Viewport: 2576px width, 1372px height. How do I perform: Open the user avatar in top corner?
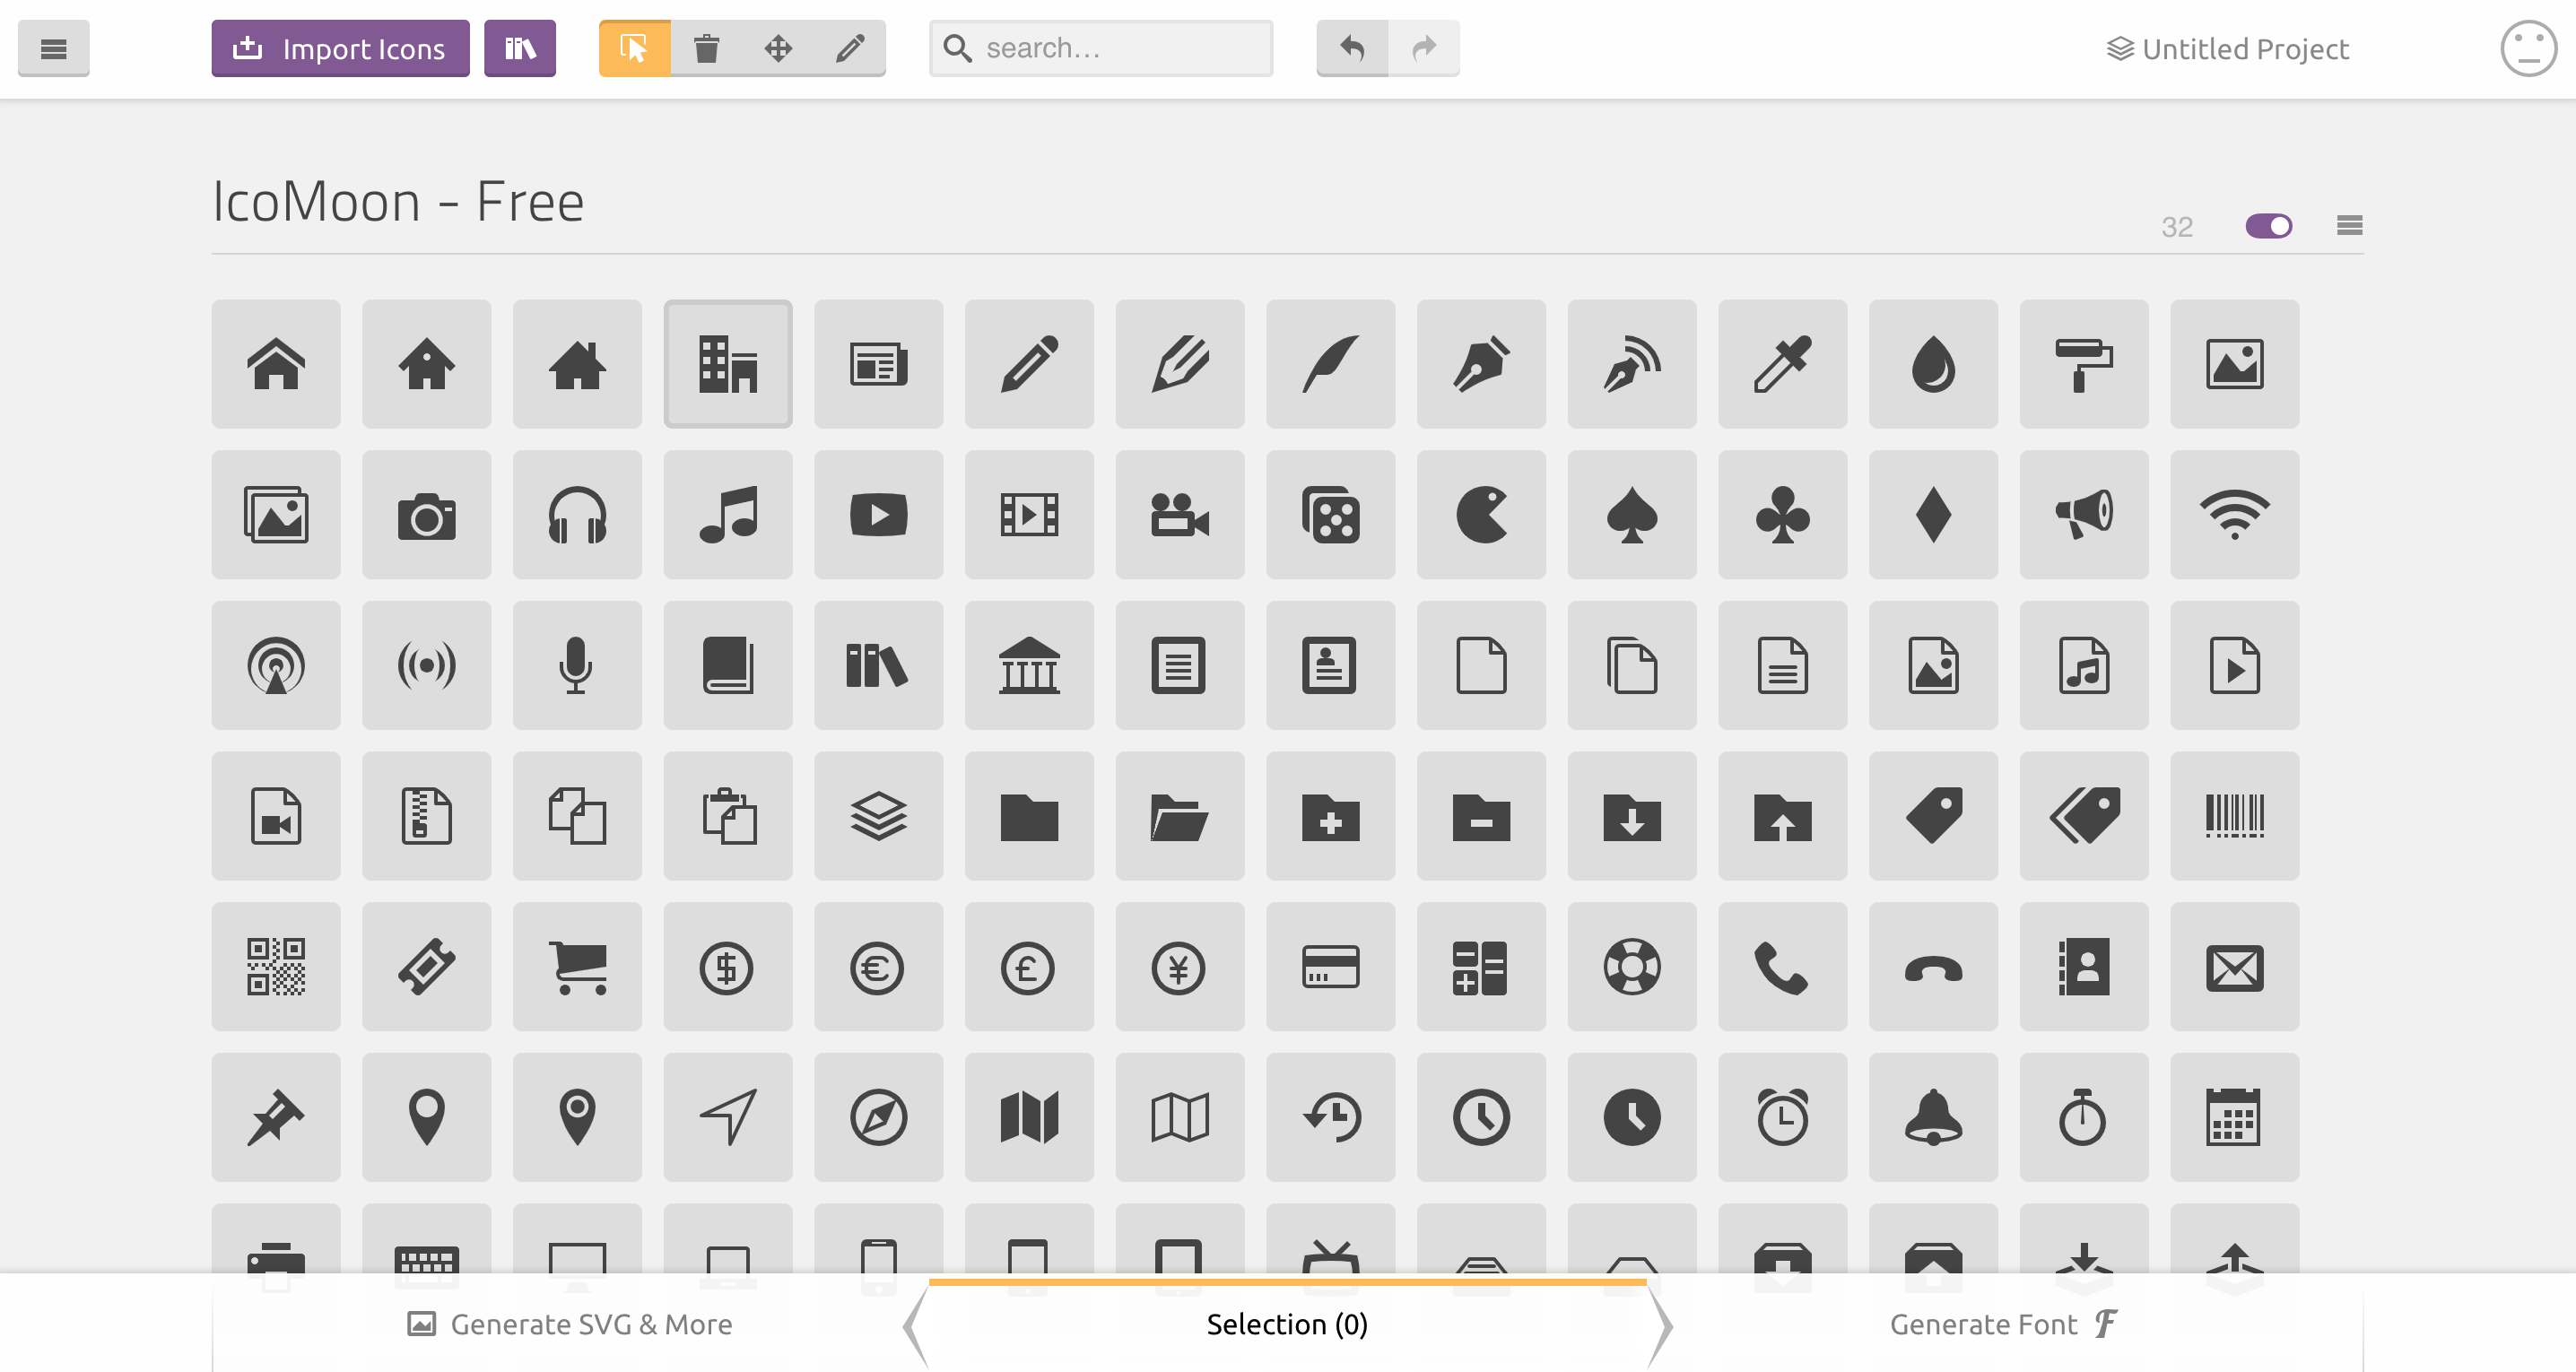point(2528,47)
